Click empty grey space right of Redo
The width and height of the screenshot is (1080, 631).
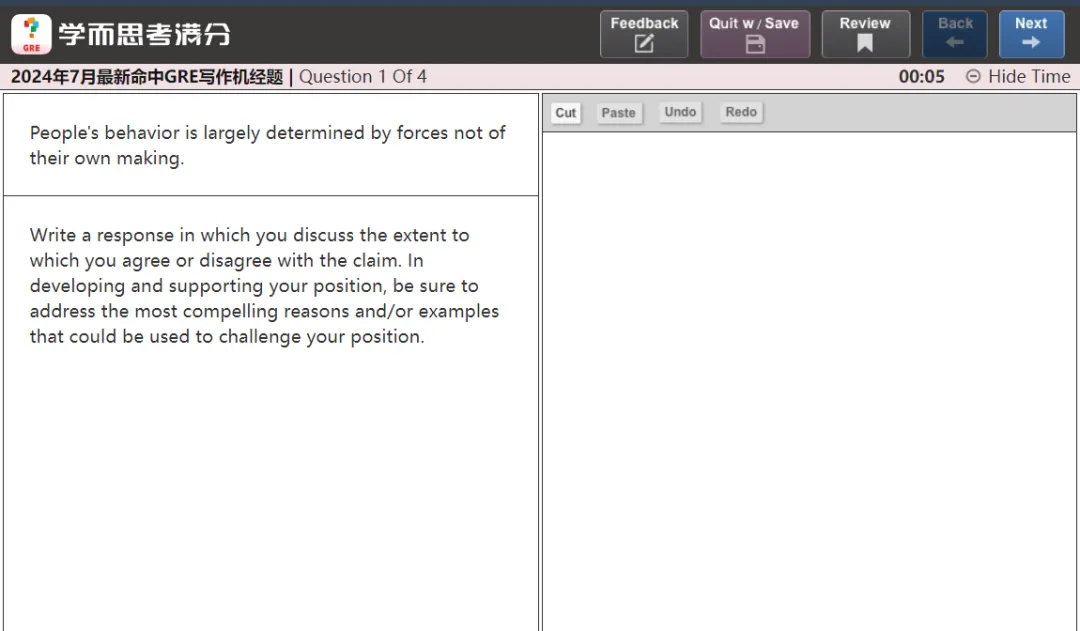(x=920, y=113)
